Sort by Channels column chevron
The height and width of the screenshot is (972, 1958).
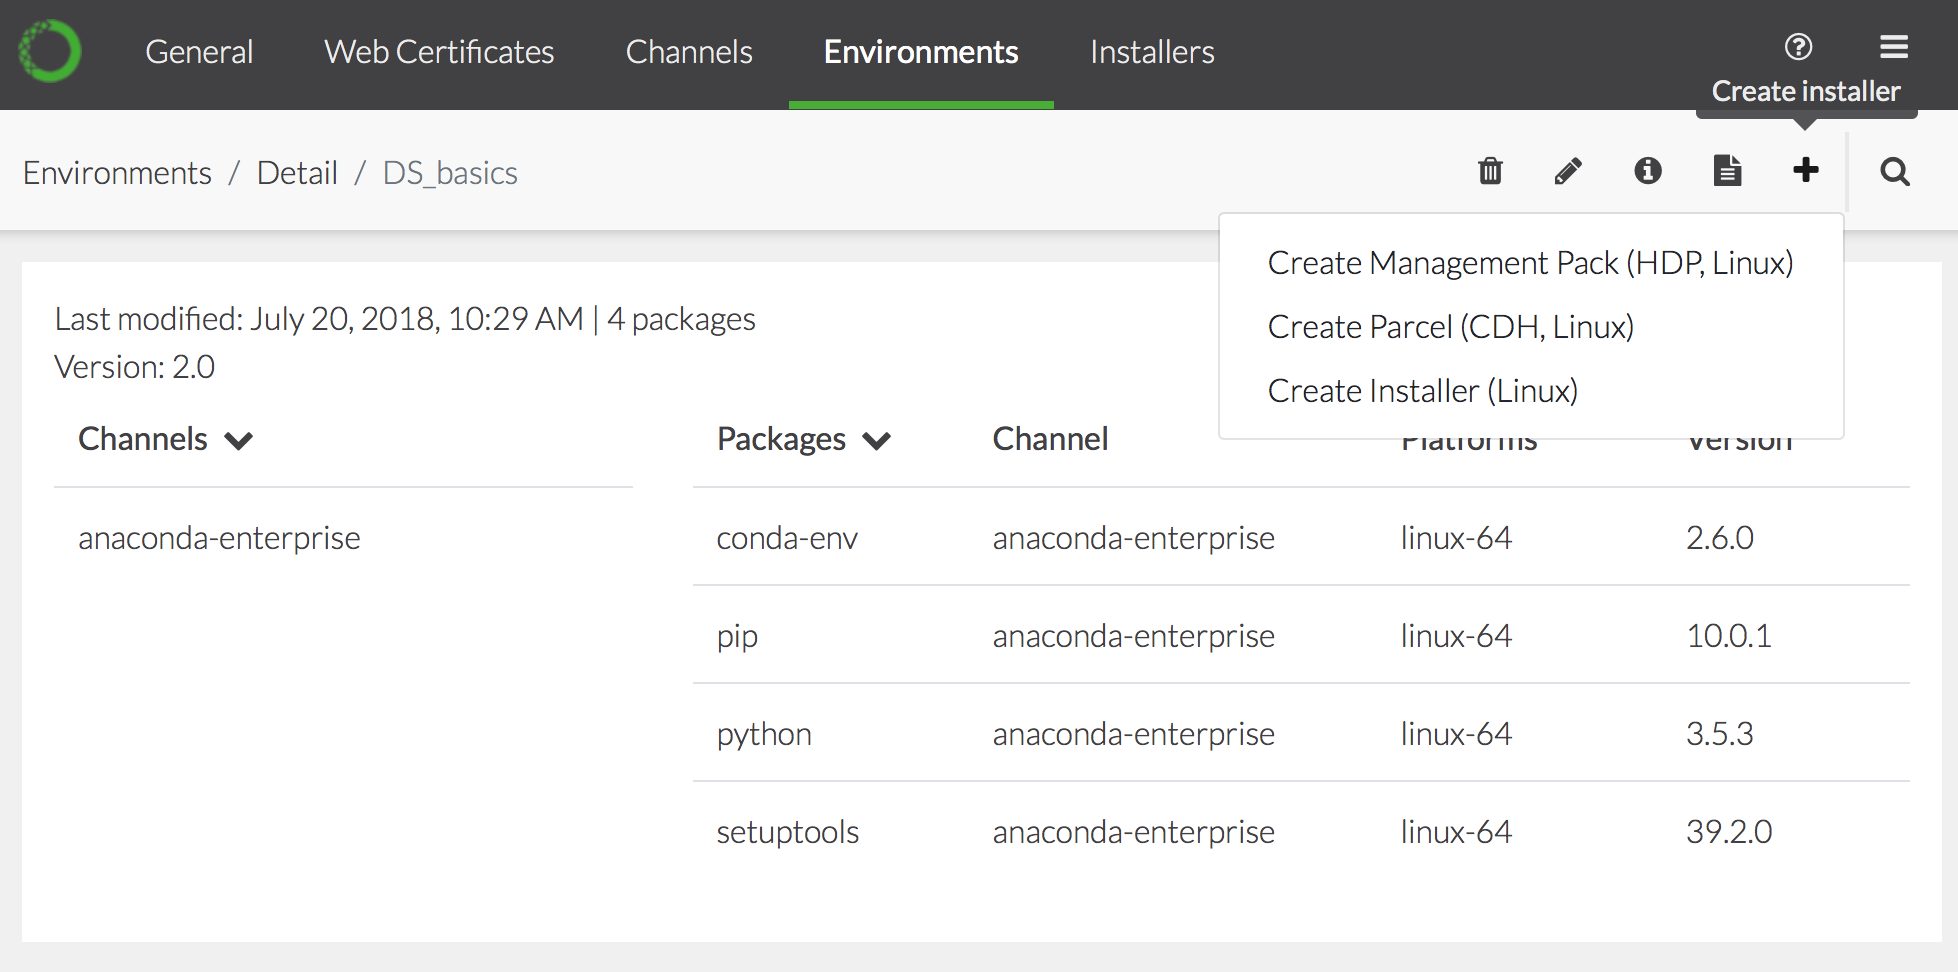tap(239, 441)
